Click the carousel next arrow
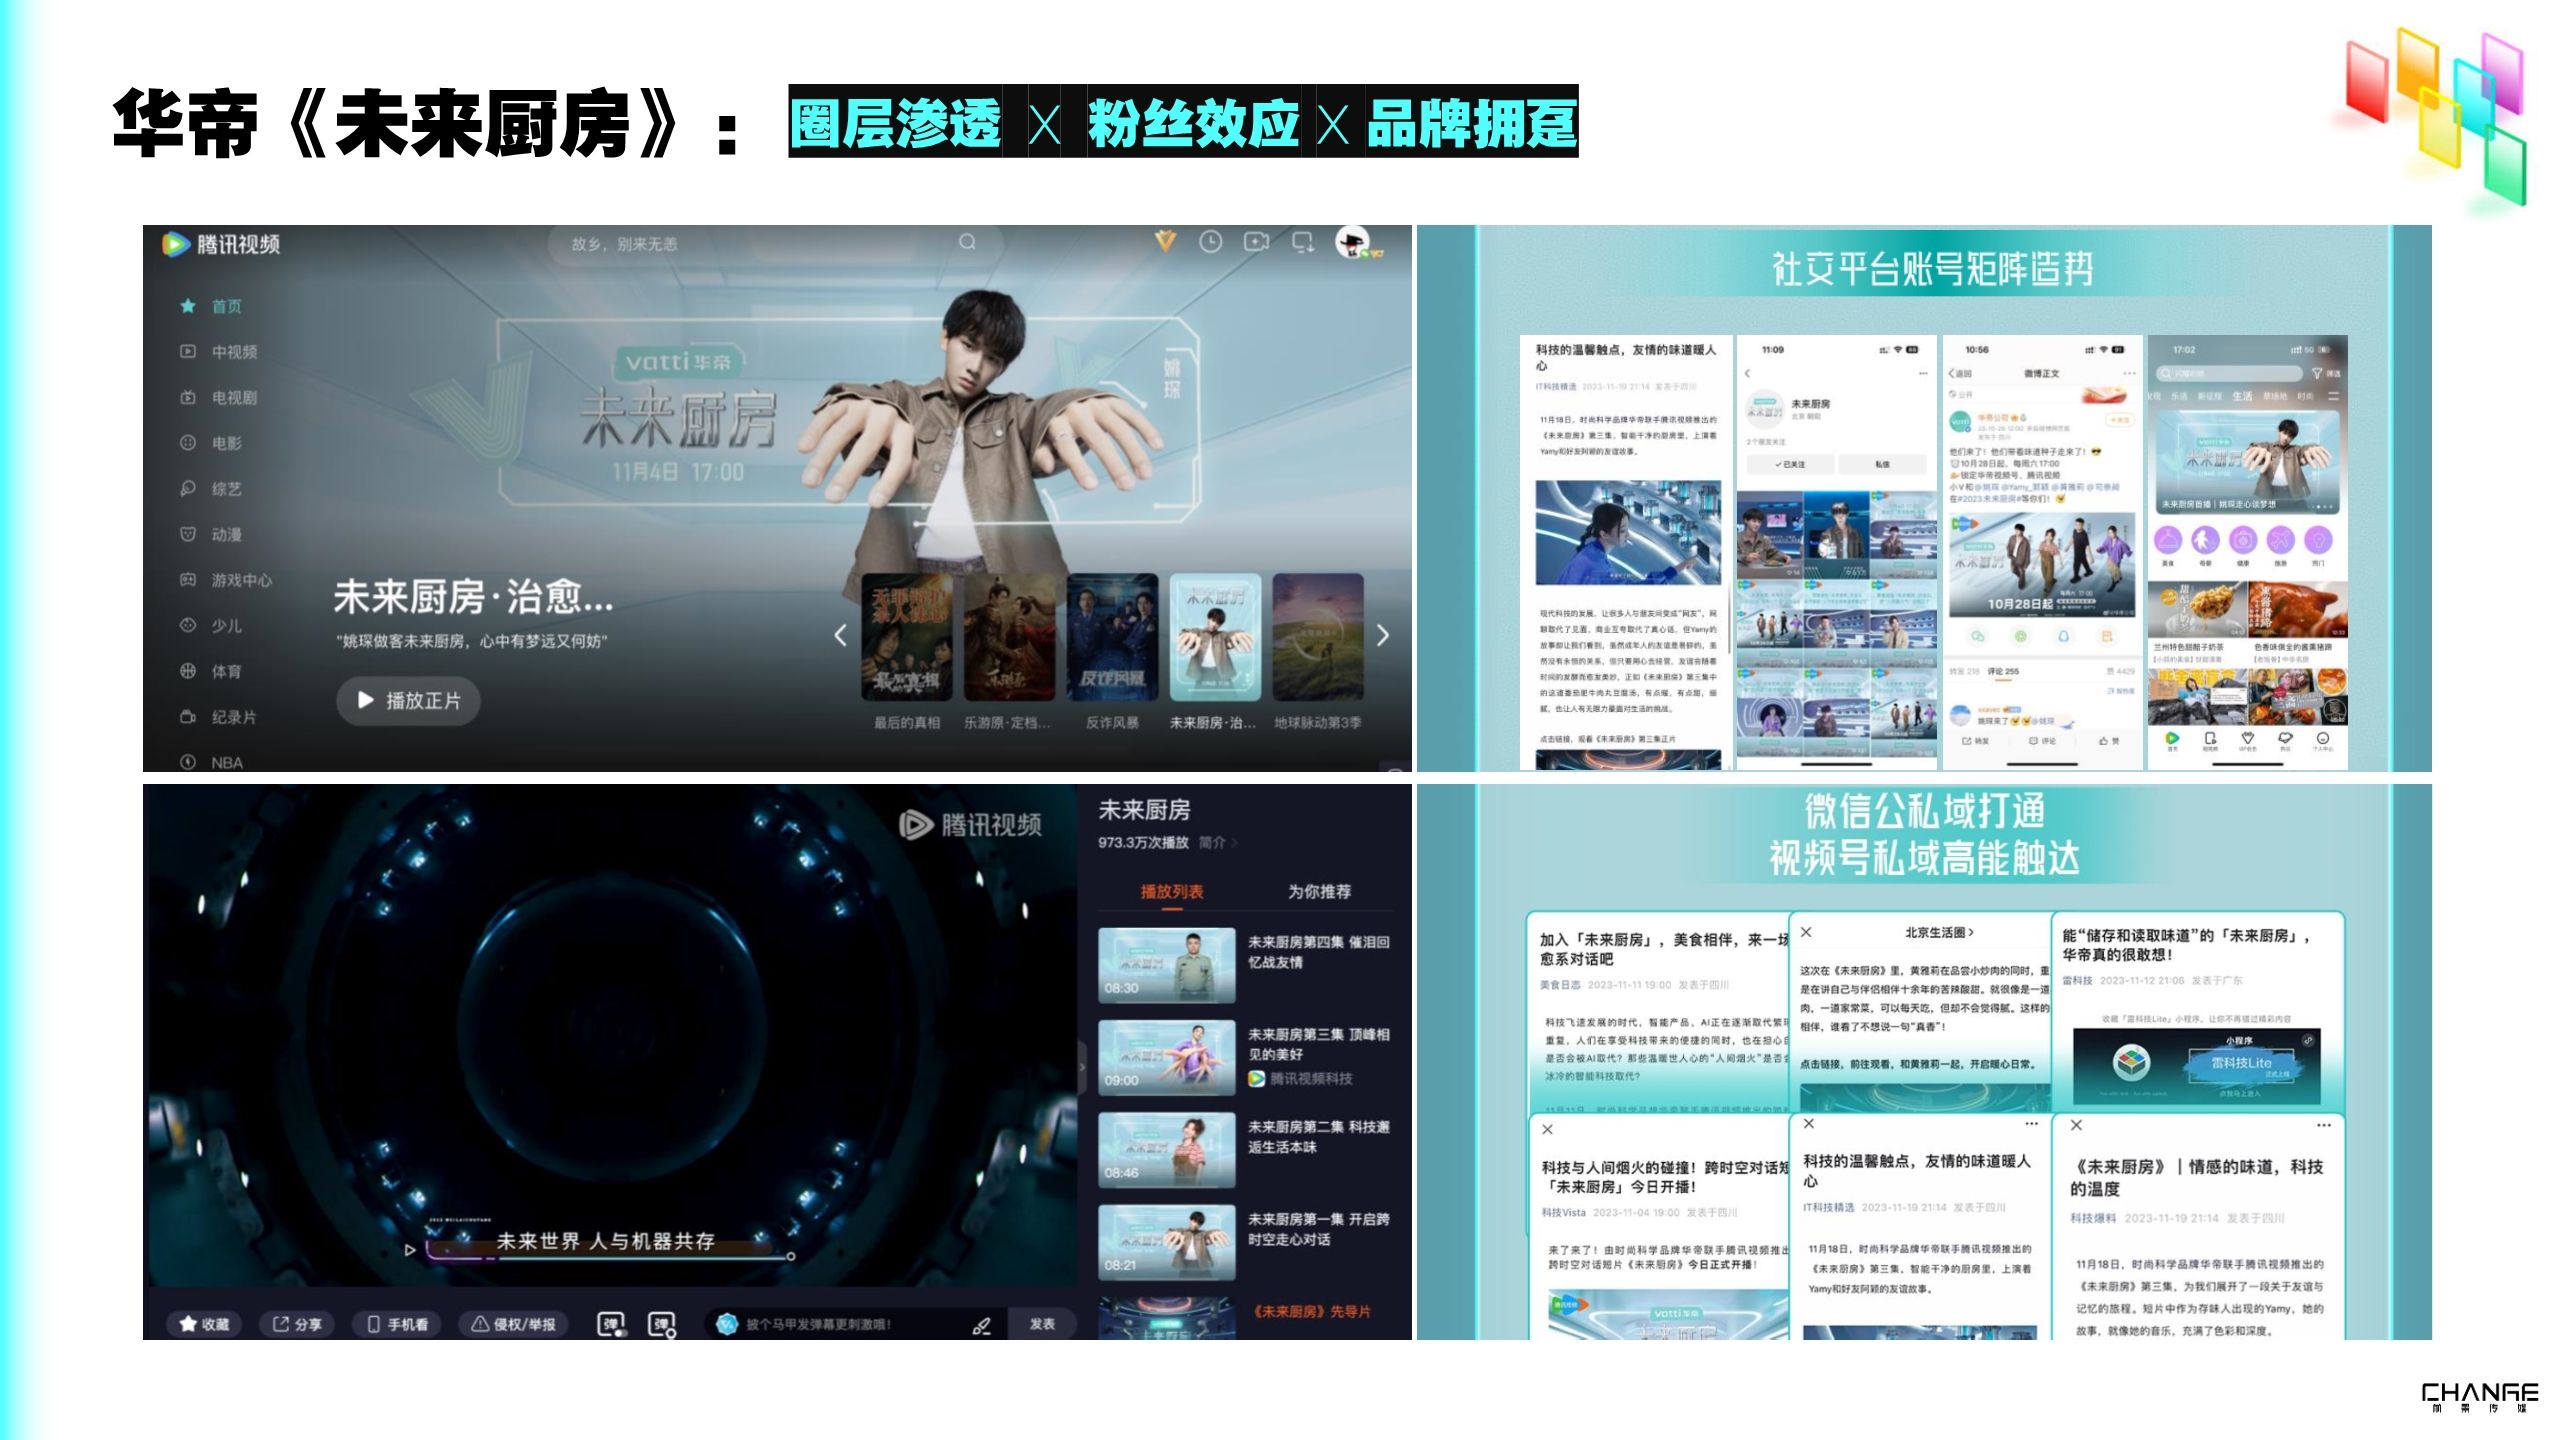Screen dimensions: 2560x1440 point(1383,635)
